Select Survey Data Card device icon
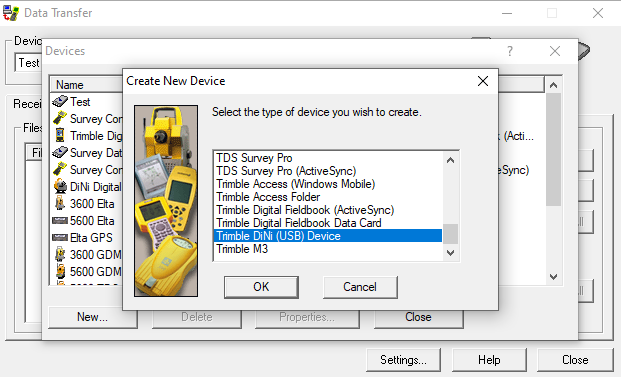 (60, 152)
